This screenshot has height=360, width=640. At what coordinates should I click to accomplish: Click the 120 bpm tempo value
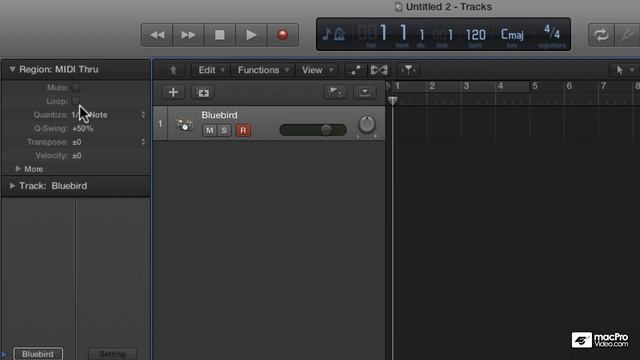[476, 35]
